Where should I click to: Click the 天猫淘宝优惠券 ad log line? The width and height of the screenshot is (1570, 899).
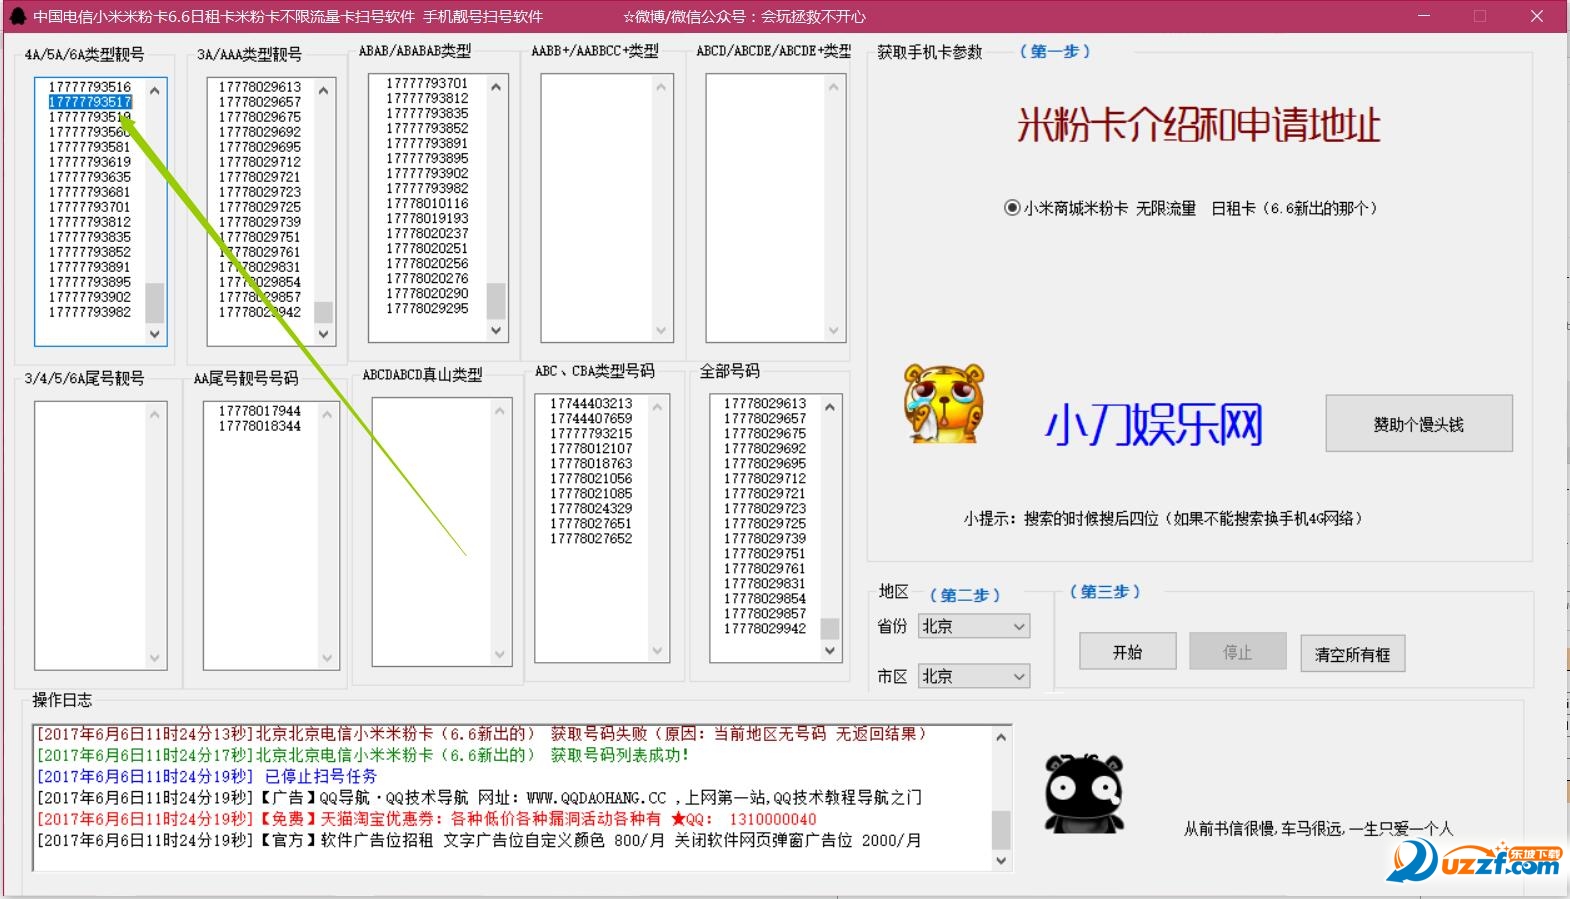coord(427,819)
